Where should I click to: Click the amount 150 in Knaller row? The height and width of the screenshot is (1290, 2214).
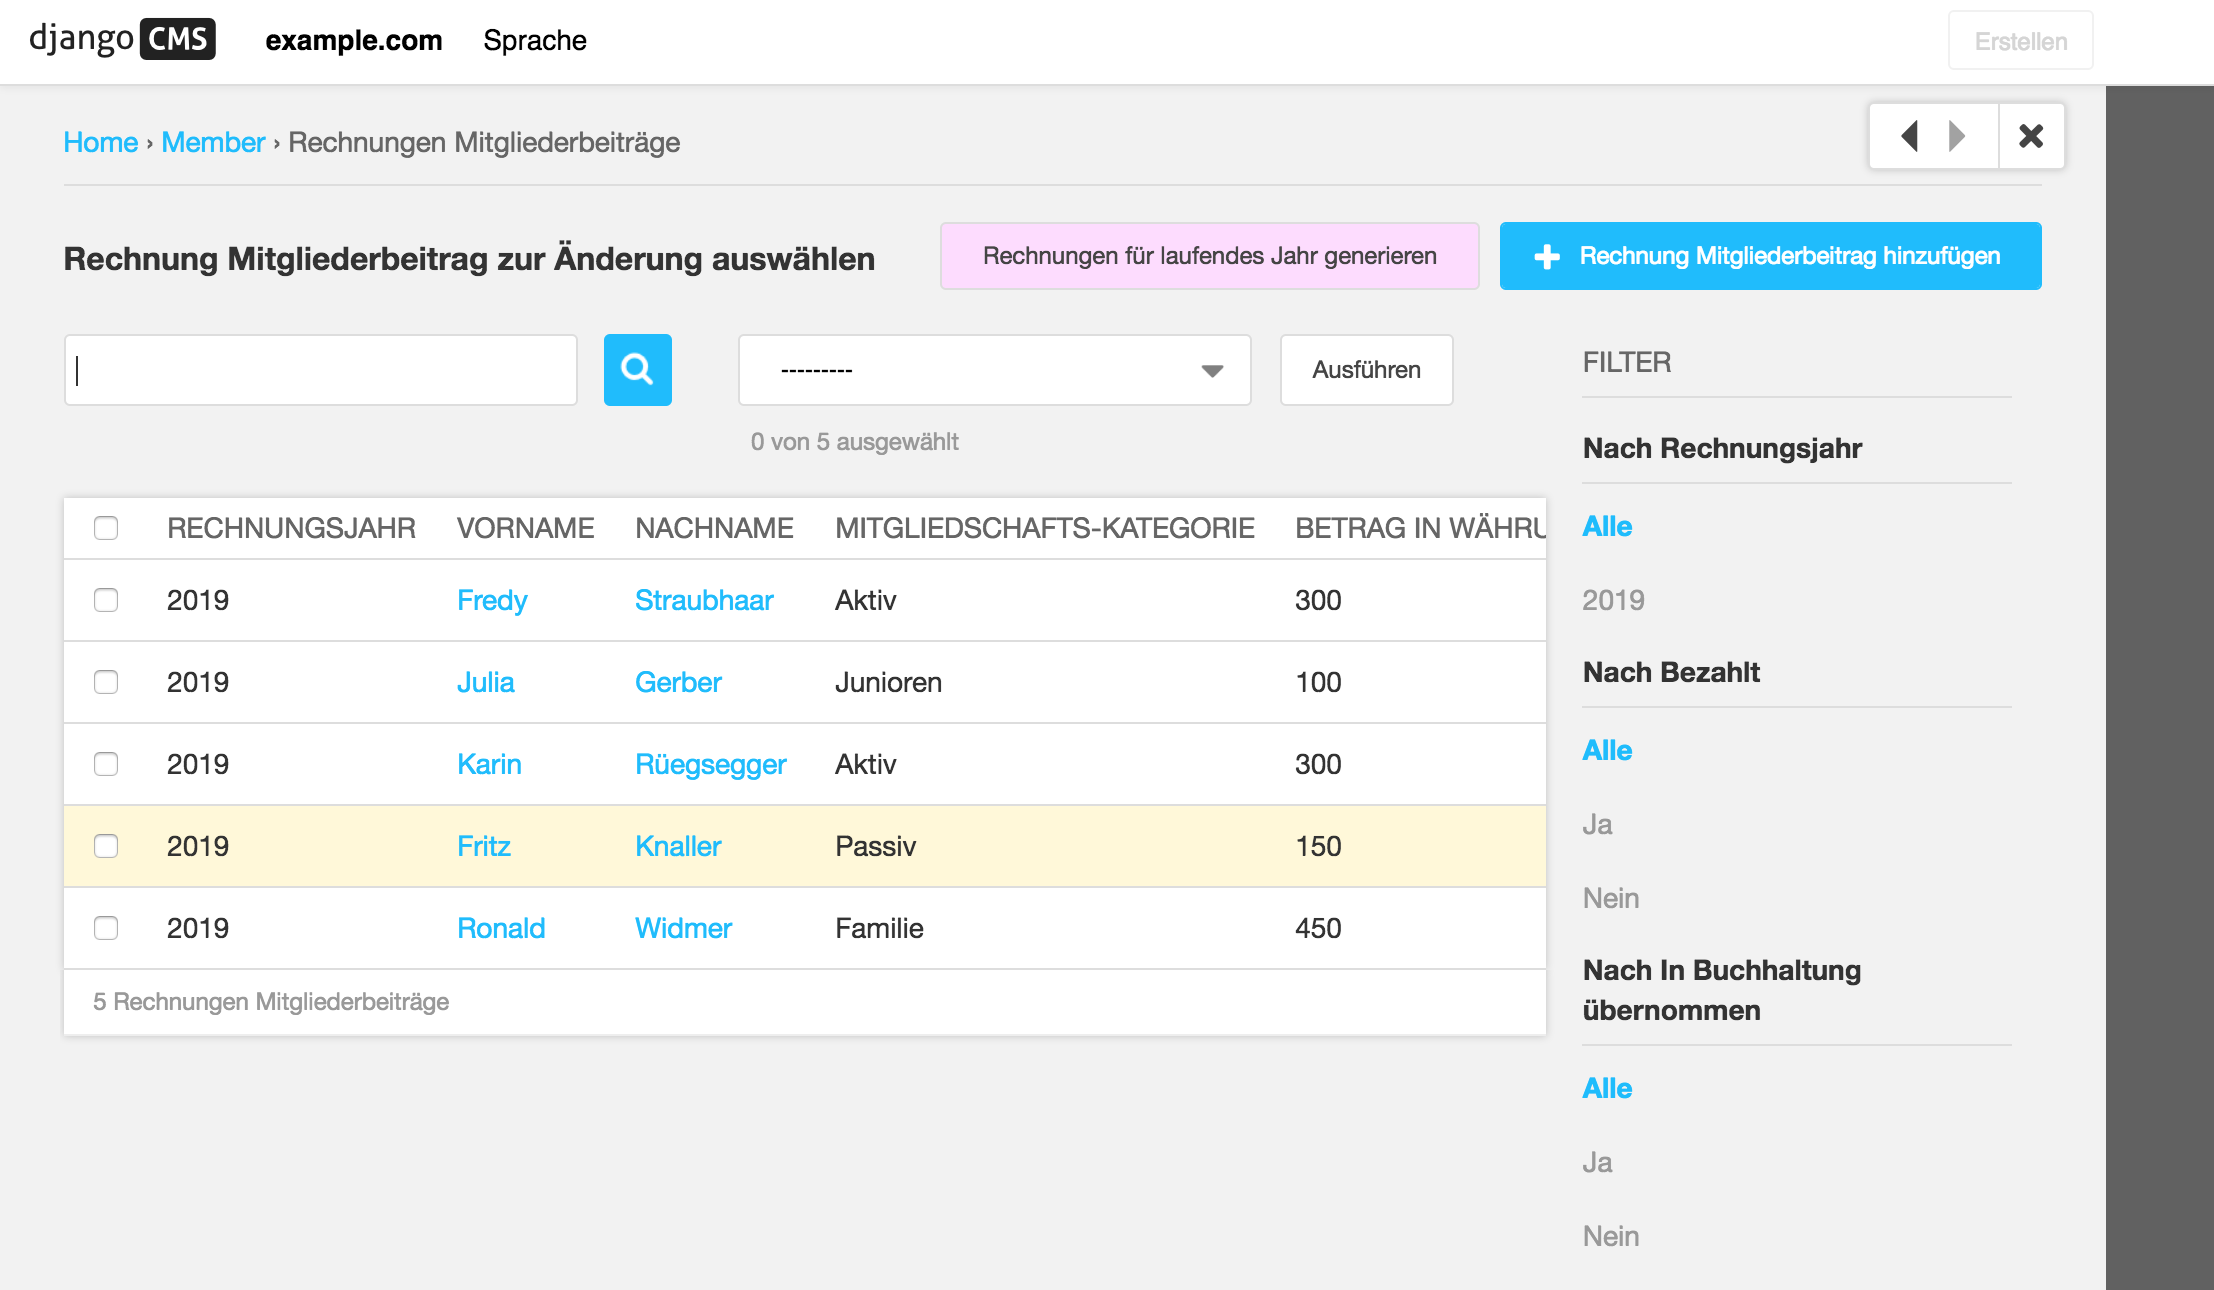point(1318,846)
